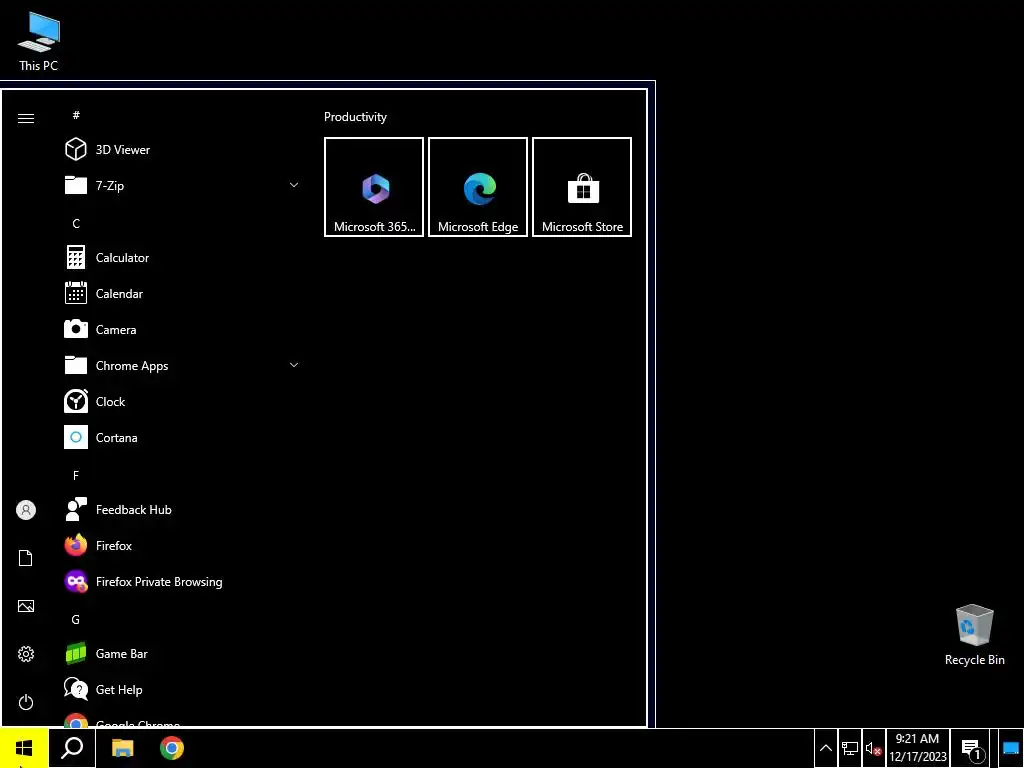The height and width of the screenshot is (768, 1024).
Task: Open the 7-Zip folder icon
Action: [x=76, y=185]
